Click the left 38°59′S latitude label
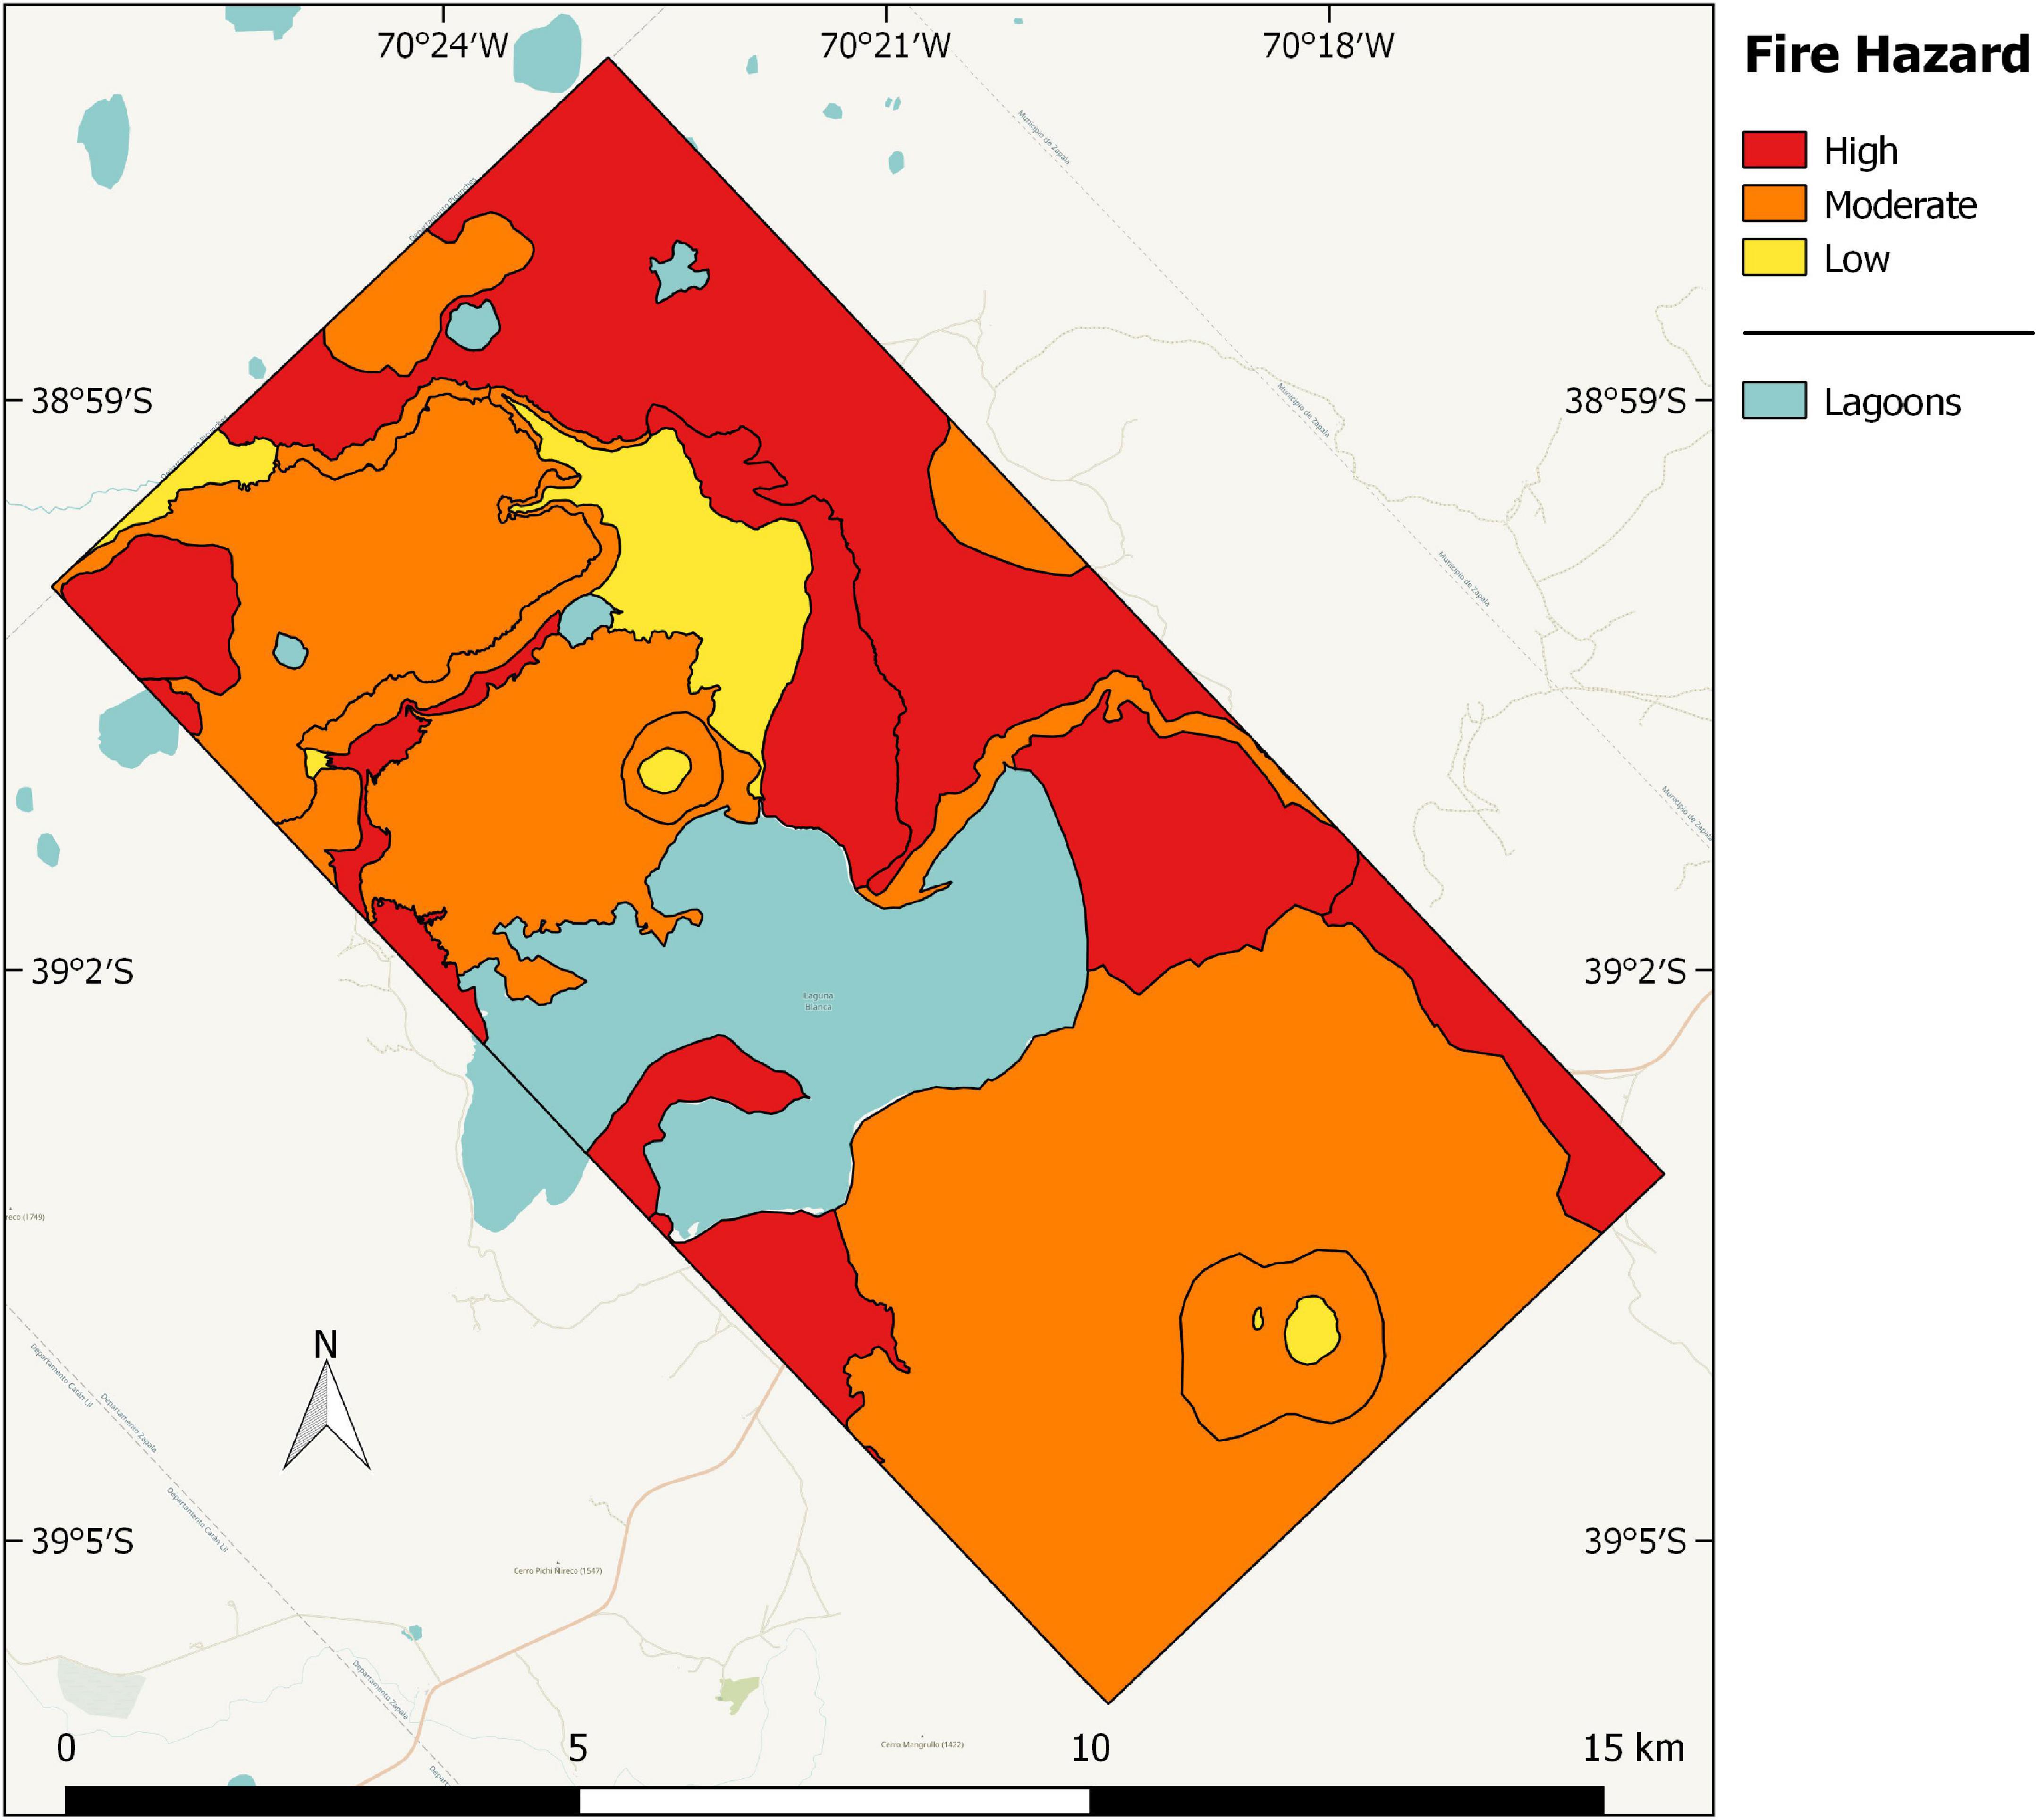The height and width of the screenshot is (1820, 2038). click(x=92, y=401)
